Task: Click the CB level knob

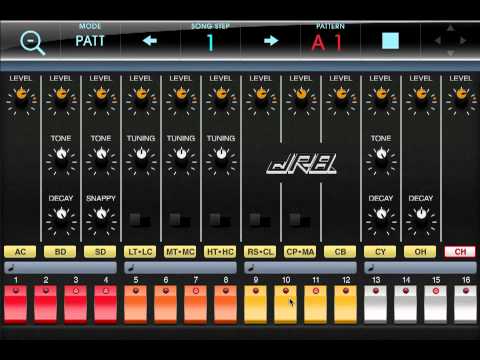Action: point(341,99)
